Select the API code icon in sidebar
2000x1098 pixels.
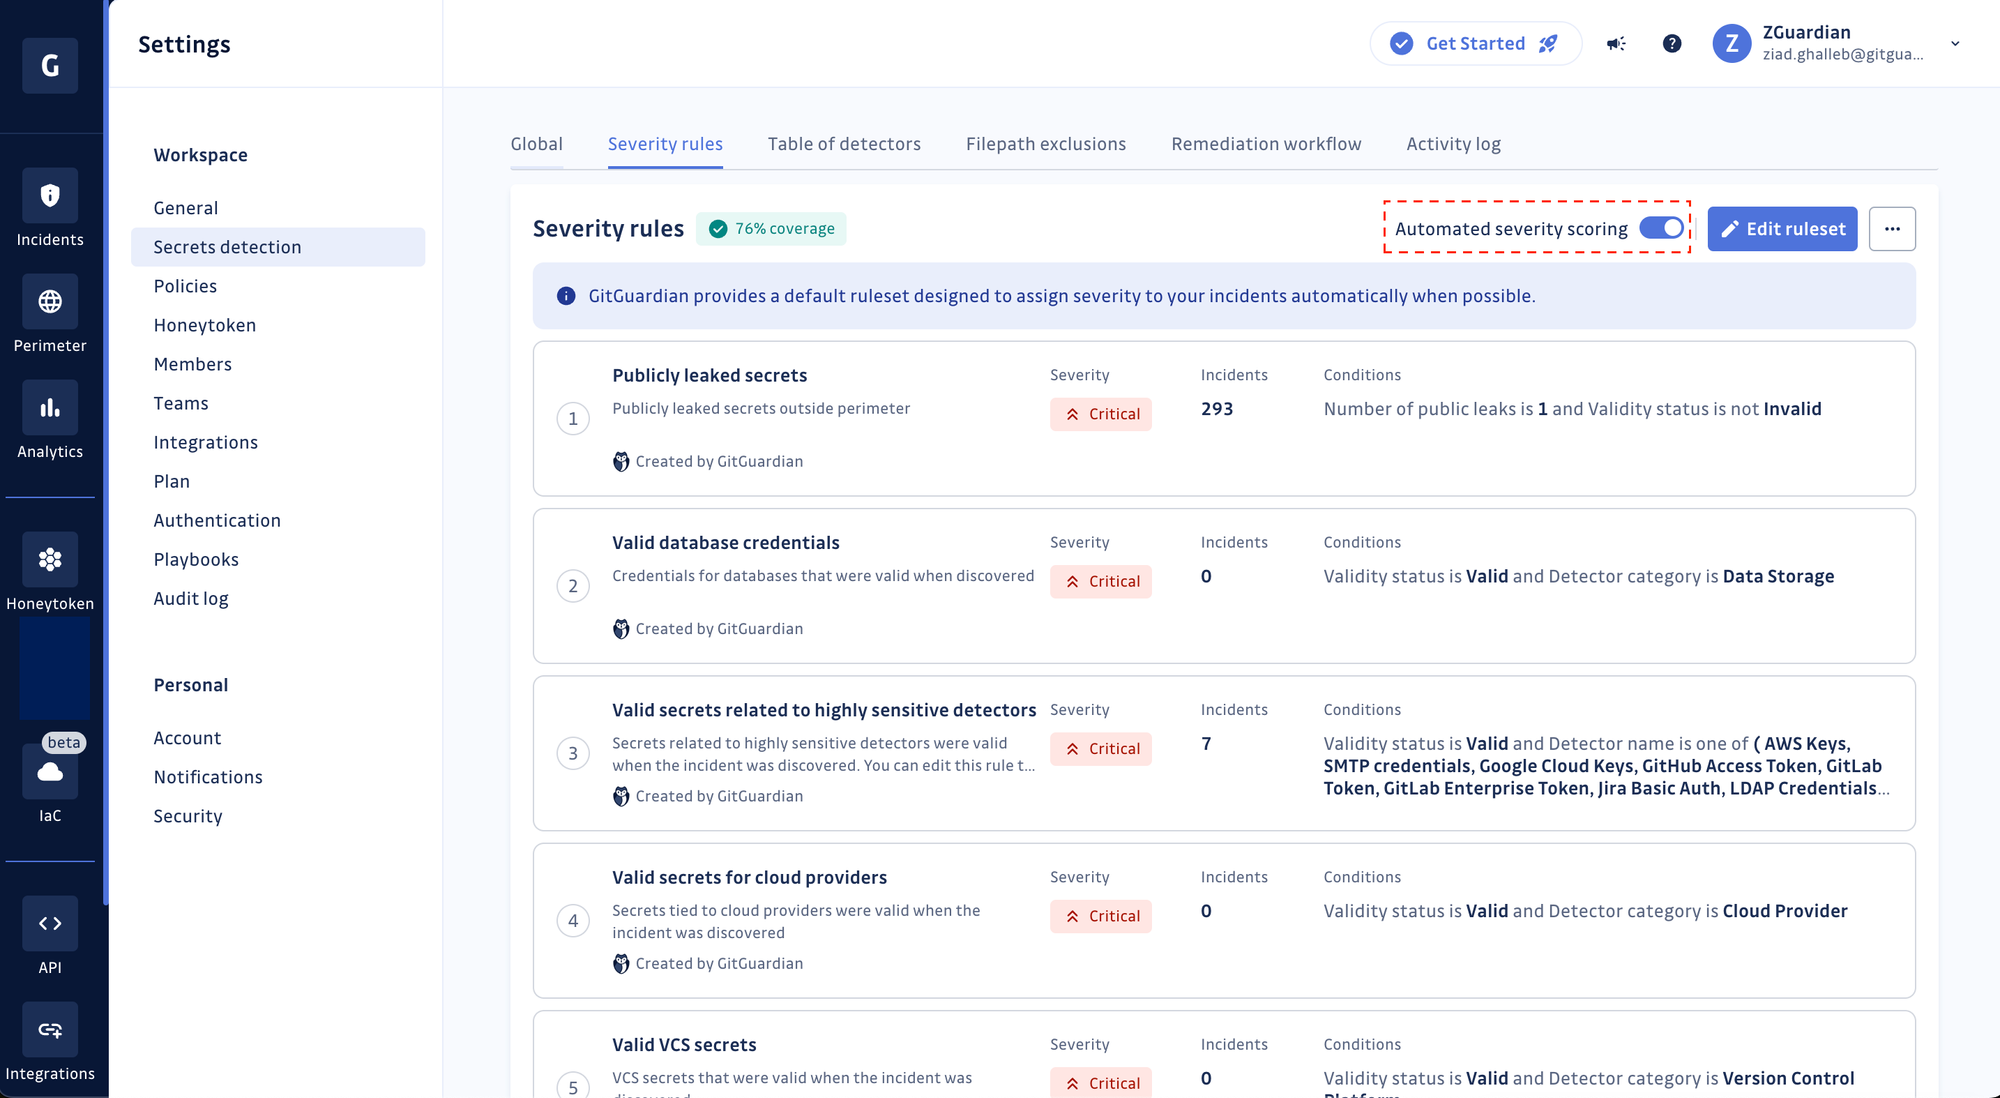[x=50, y=923]
